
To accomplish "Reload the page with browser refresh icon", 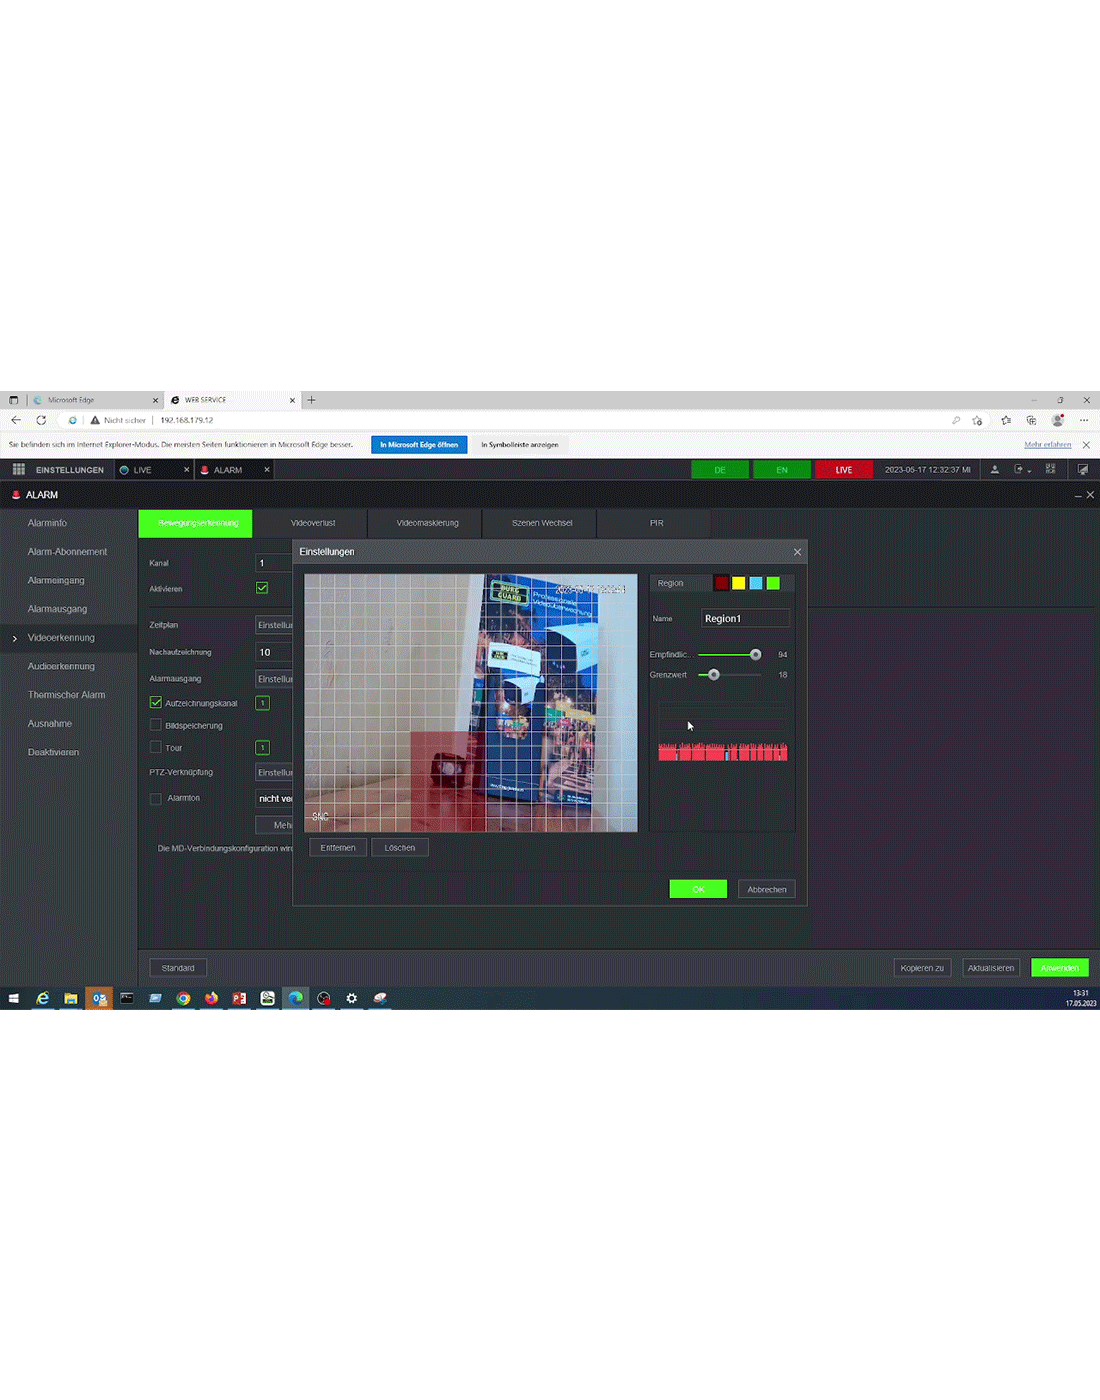I will click(41, 420).
